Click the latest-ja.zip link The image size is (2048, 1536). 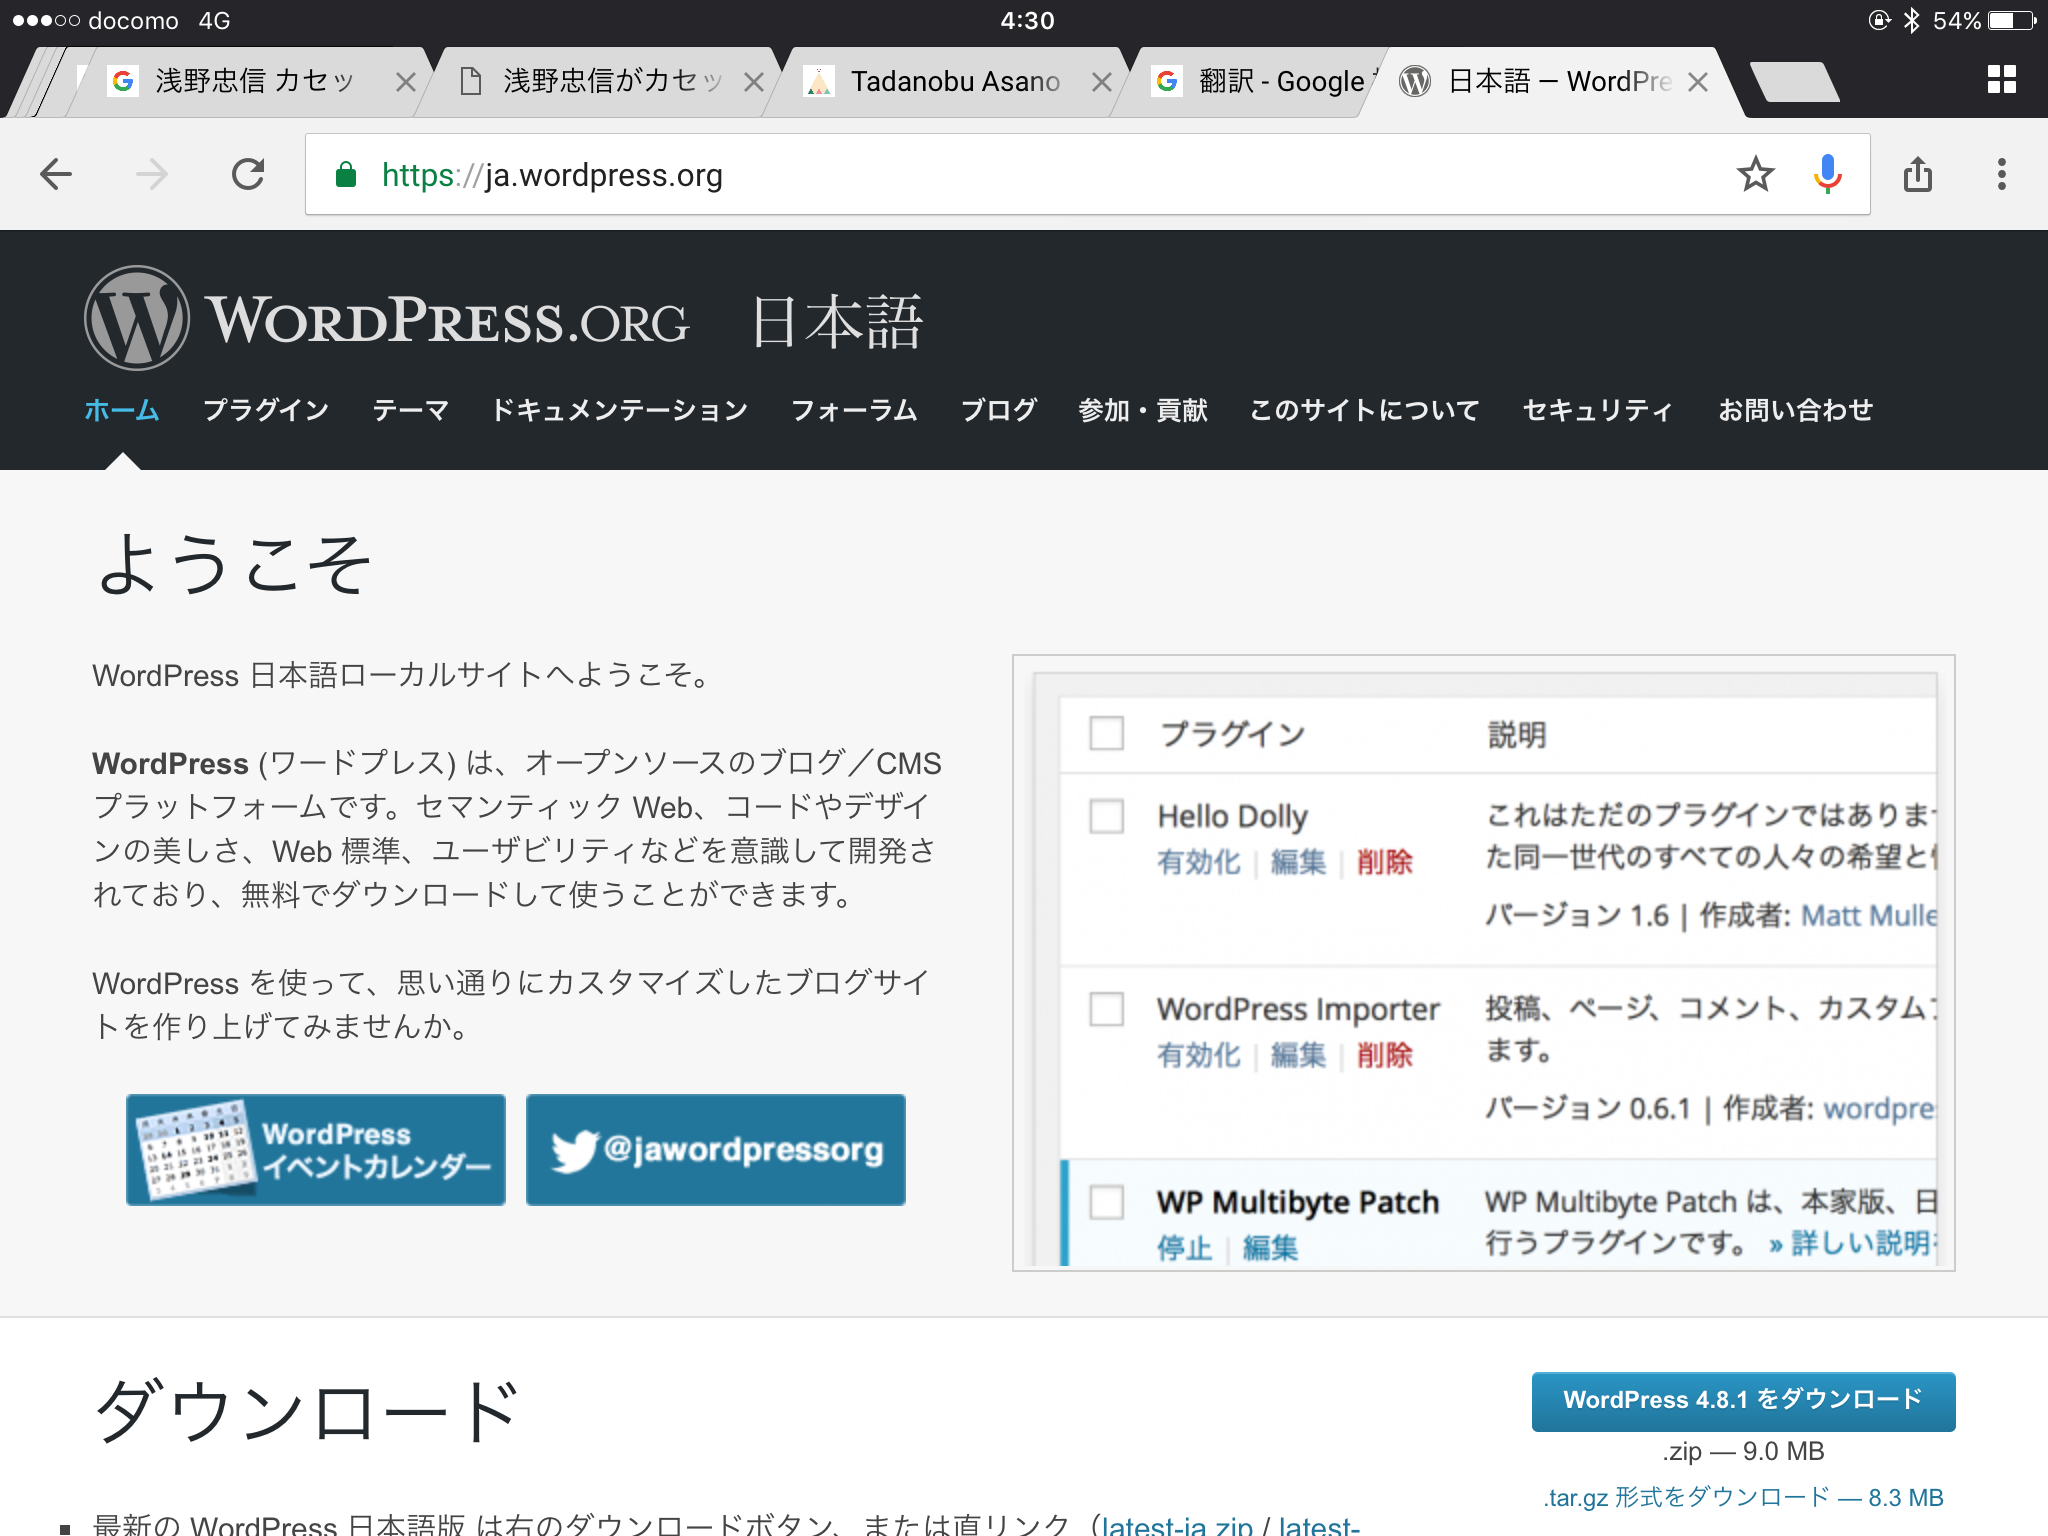pos(1177,1525)
